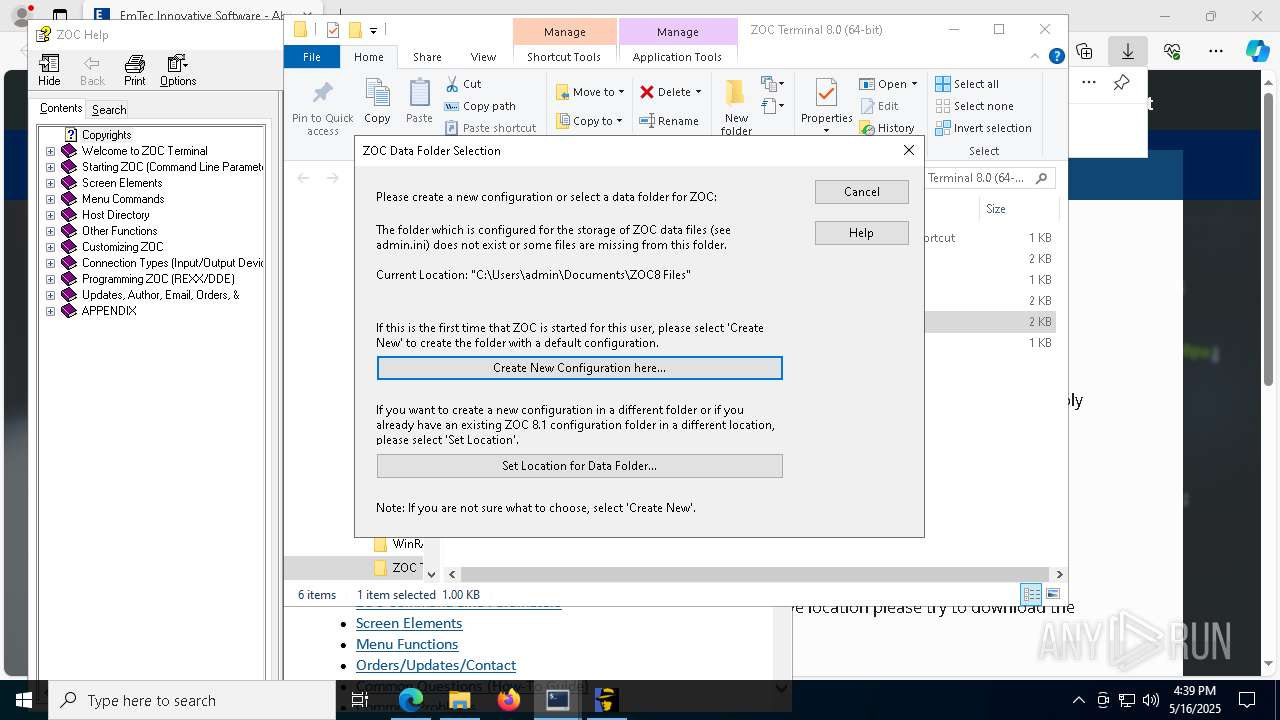Viewport: 1280px width, 720px height.
Task: Click the red Delete icon
Action: [647, 92]
